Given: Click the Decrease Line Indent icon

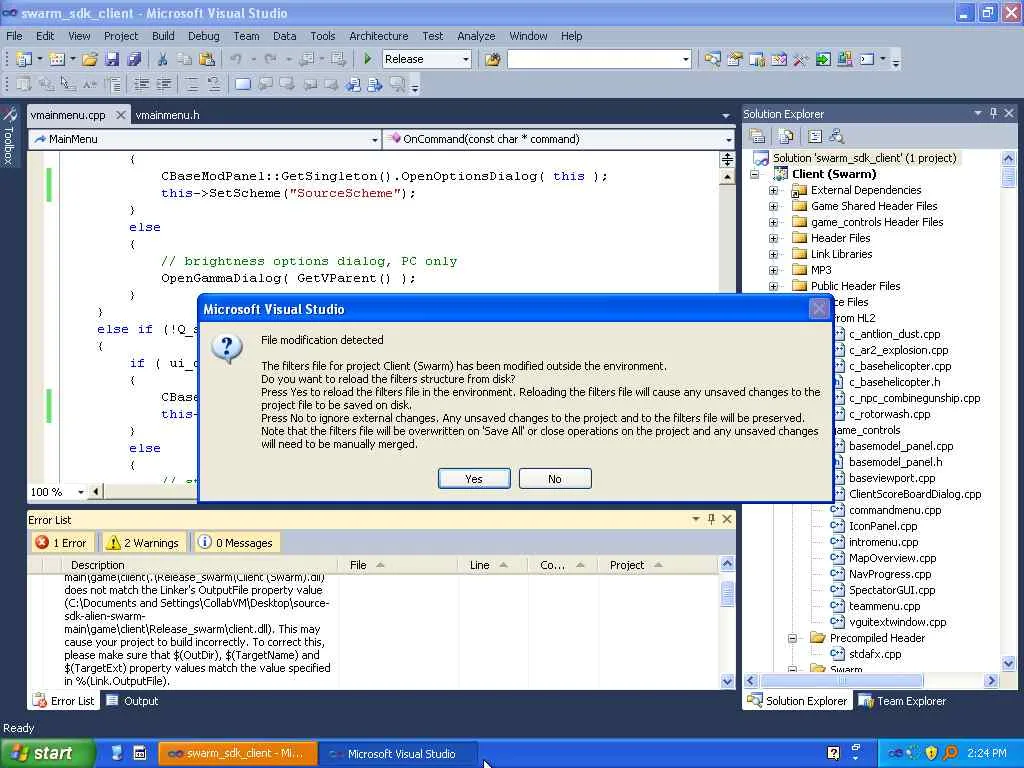Looking at the screenshot, I should [x=141, y=84].
